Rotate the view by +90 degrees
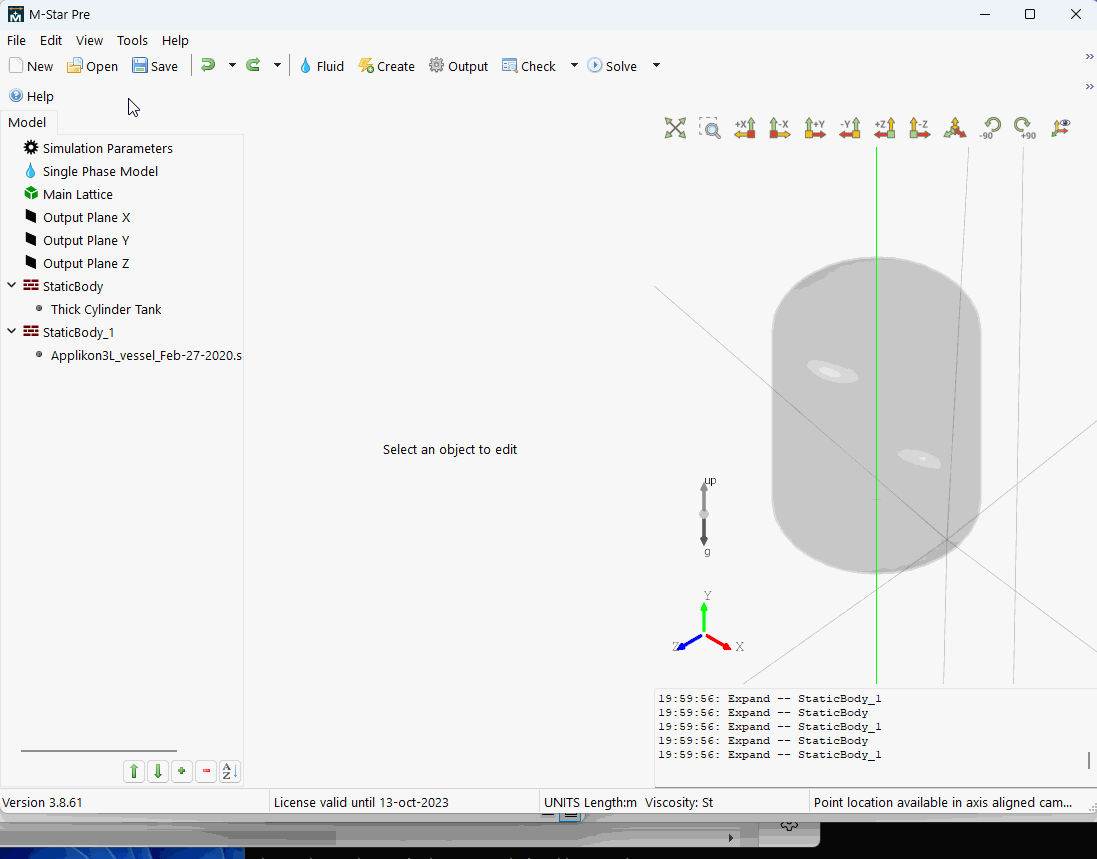Screen dimensions: 1097x859 coord(1025,128)
